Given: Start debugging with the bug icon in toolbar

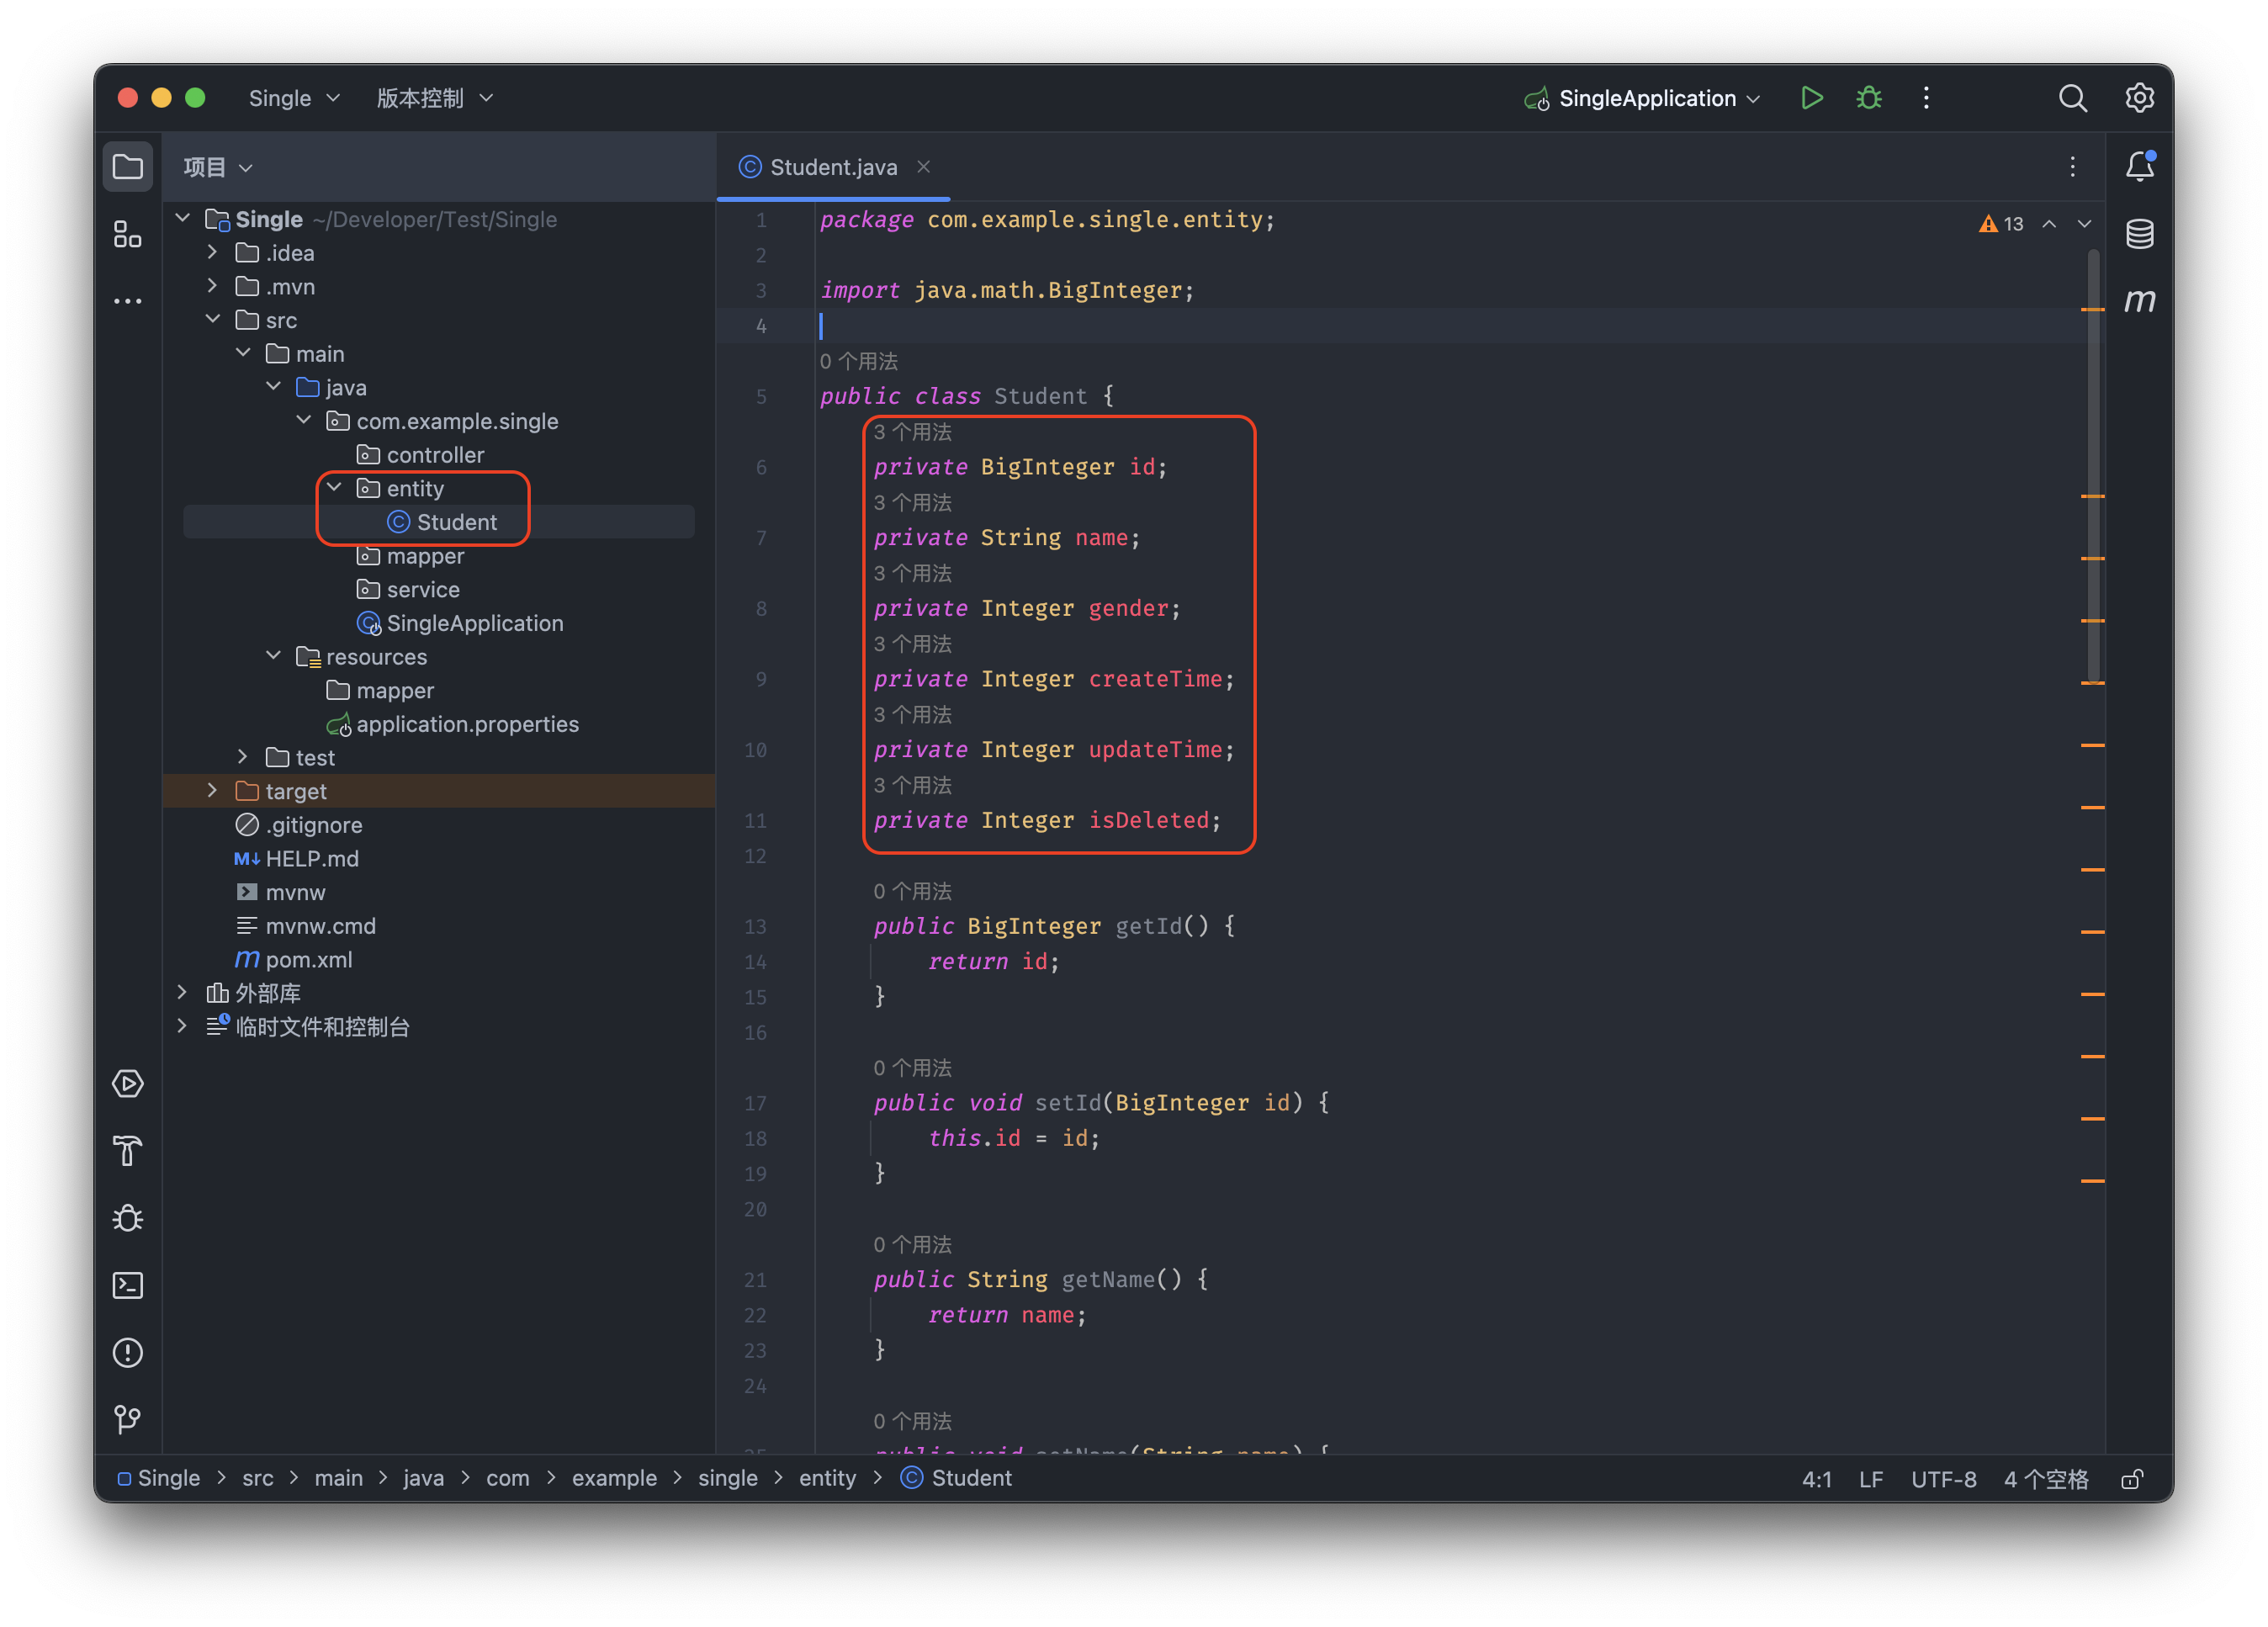Looking at the screenshot, I should click(x=1868, y=98).
